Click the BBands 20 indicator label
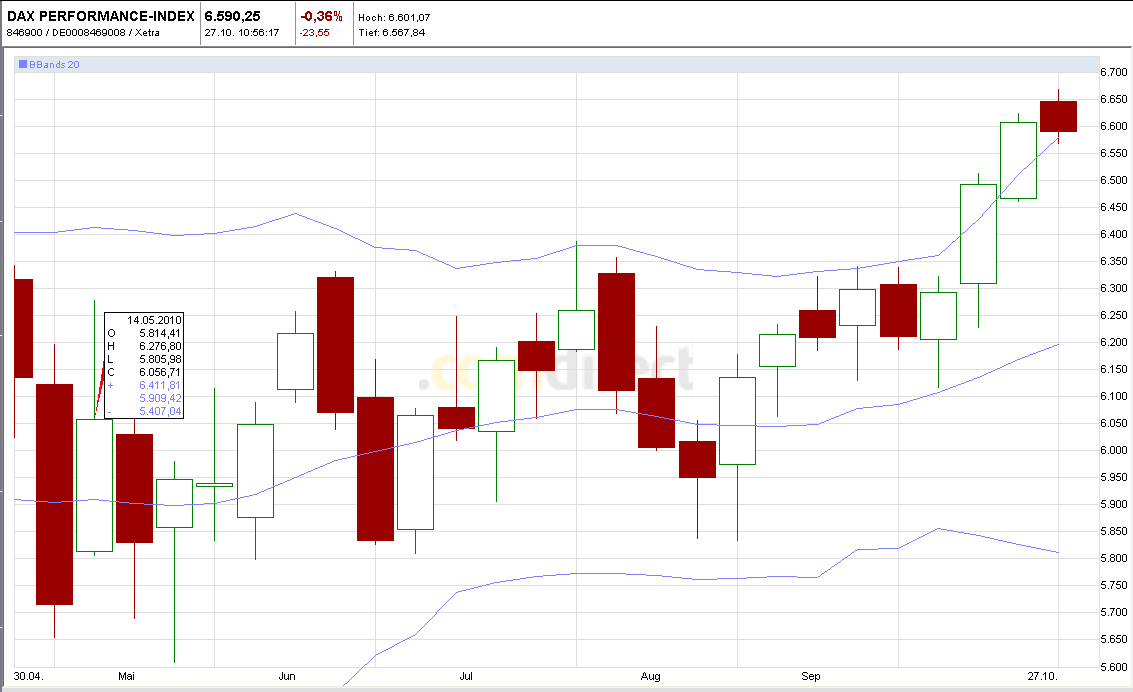Image resolution: width=1133 pixels, height=692 pixels. [x=54, y=64]
